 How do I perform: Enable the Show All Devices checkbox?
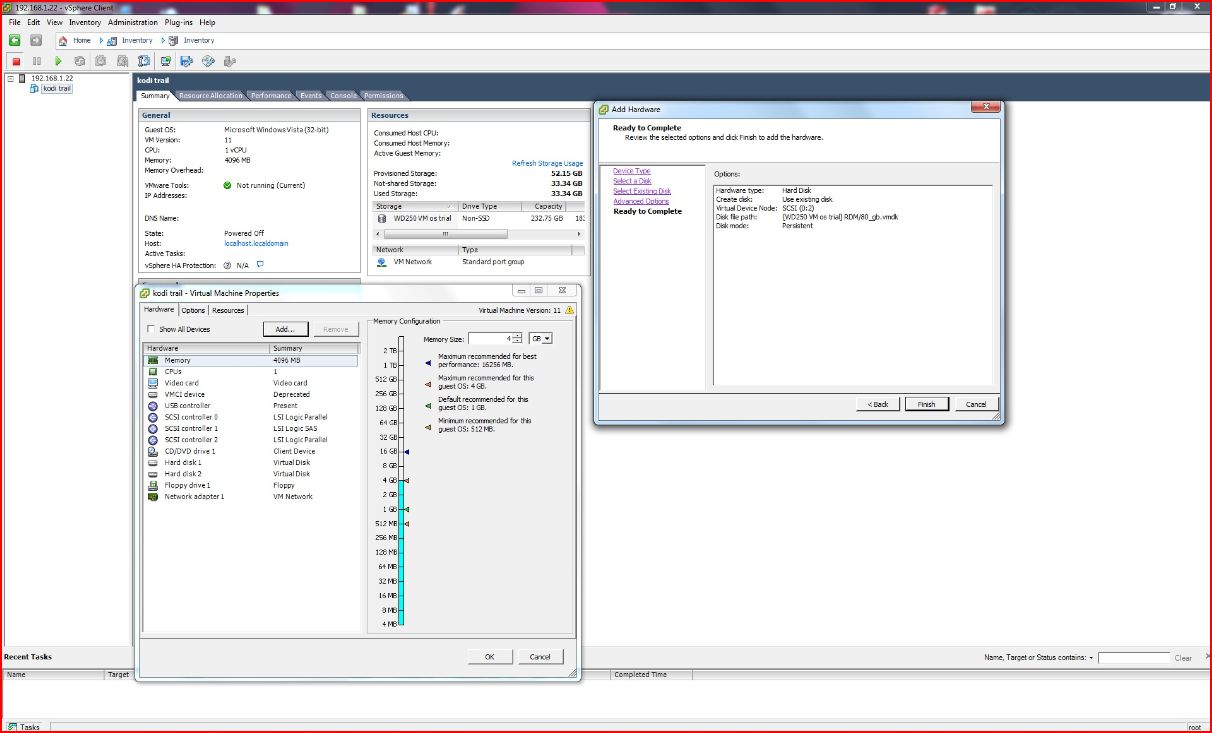coord(151,329)
